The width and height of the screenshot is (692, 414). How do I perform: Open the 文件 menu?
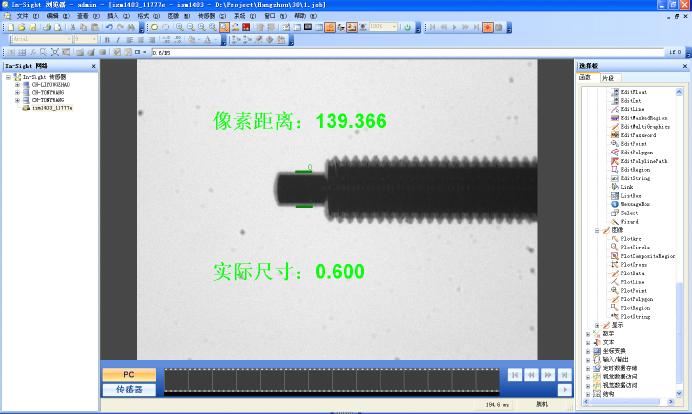pyautogui.click(x=27, y=16)
